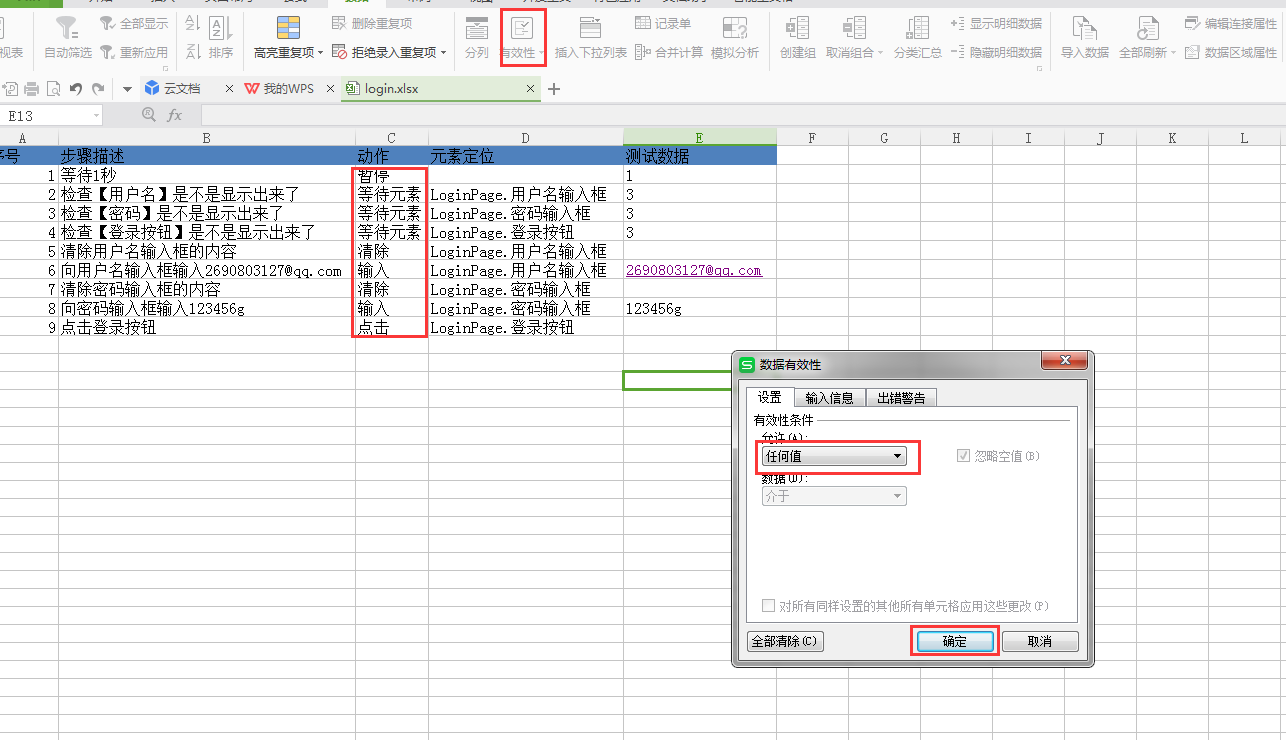Screen dimensions: 1286x740
Task: Select cell containing 等待1秒
Action: 207,175
